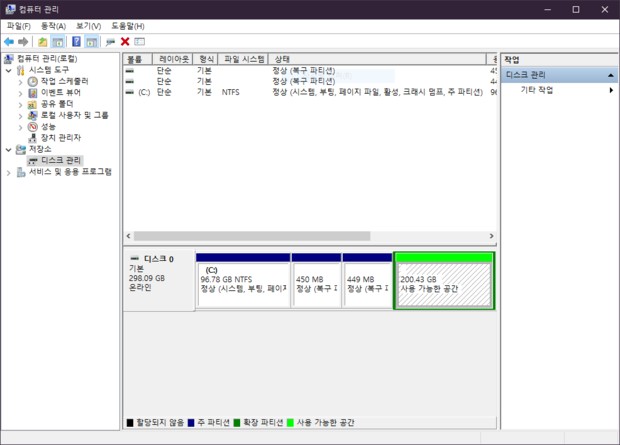Image resolution: width=620 pixels, height=445 pixels.
Task: Click the Up one level folder icon
Action: [x=43, y=42]
